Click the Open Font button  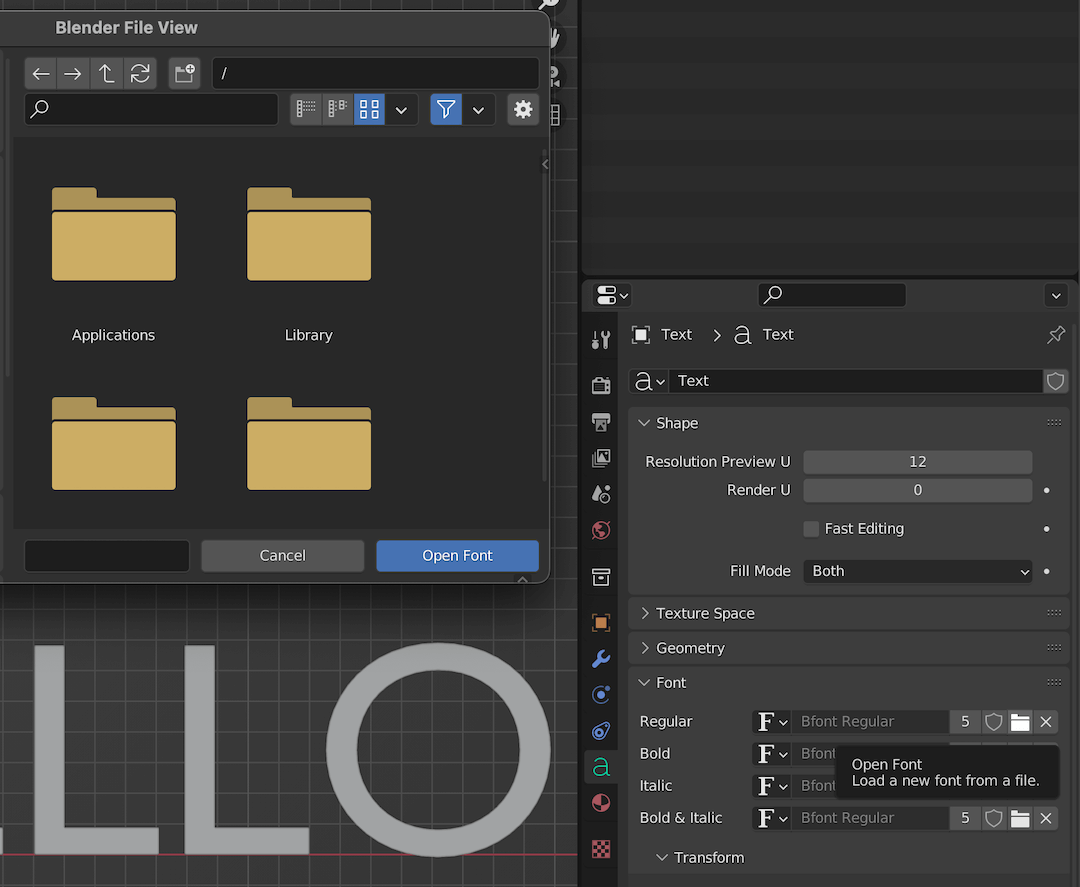pos(457,556)
